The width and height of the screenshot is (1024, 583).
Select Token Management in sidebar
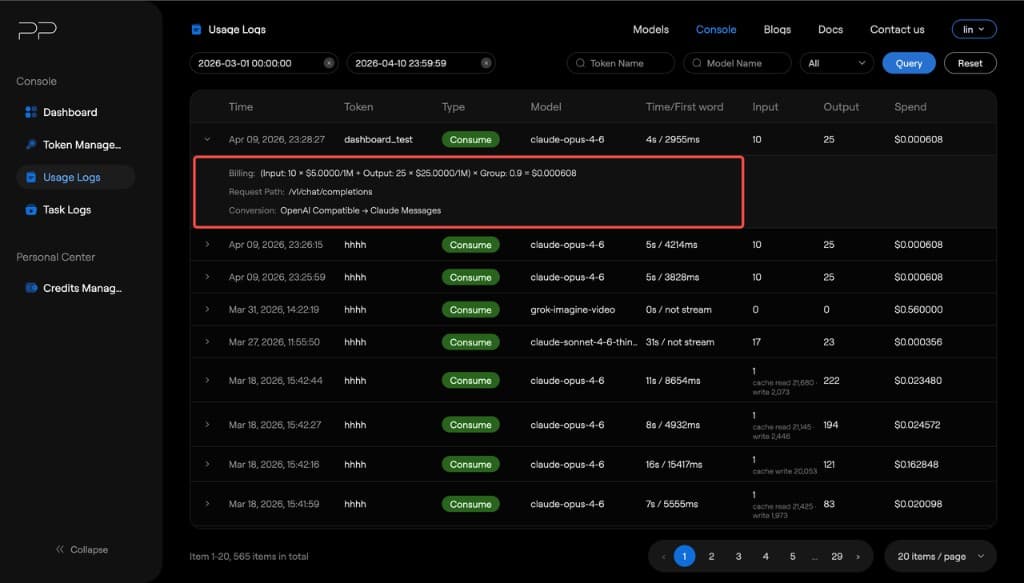76,145
